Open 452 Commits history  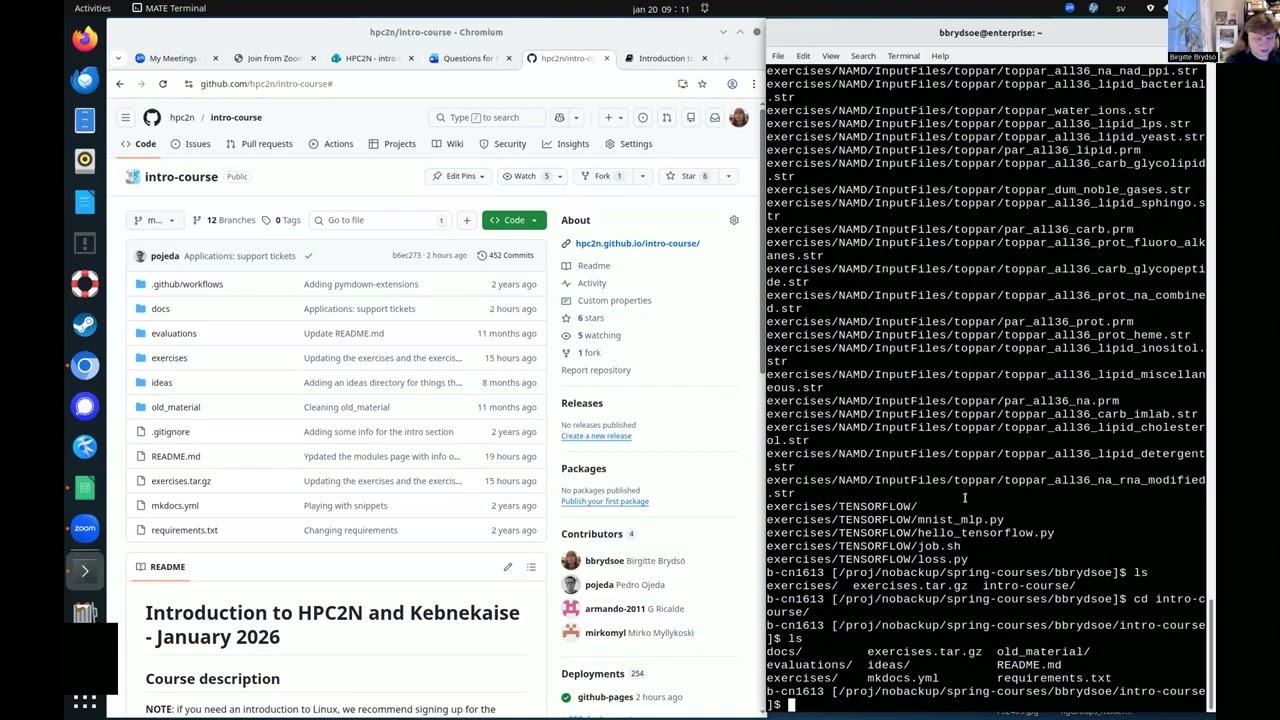pos(505,256)
